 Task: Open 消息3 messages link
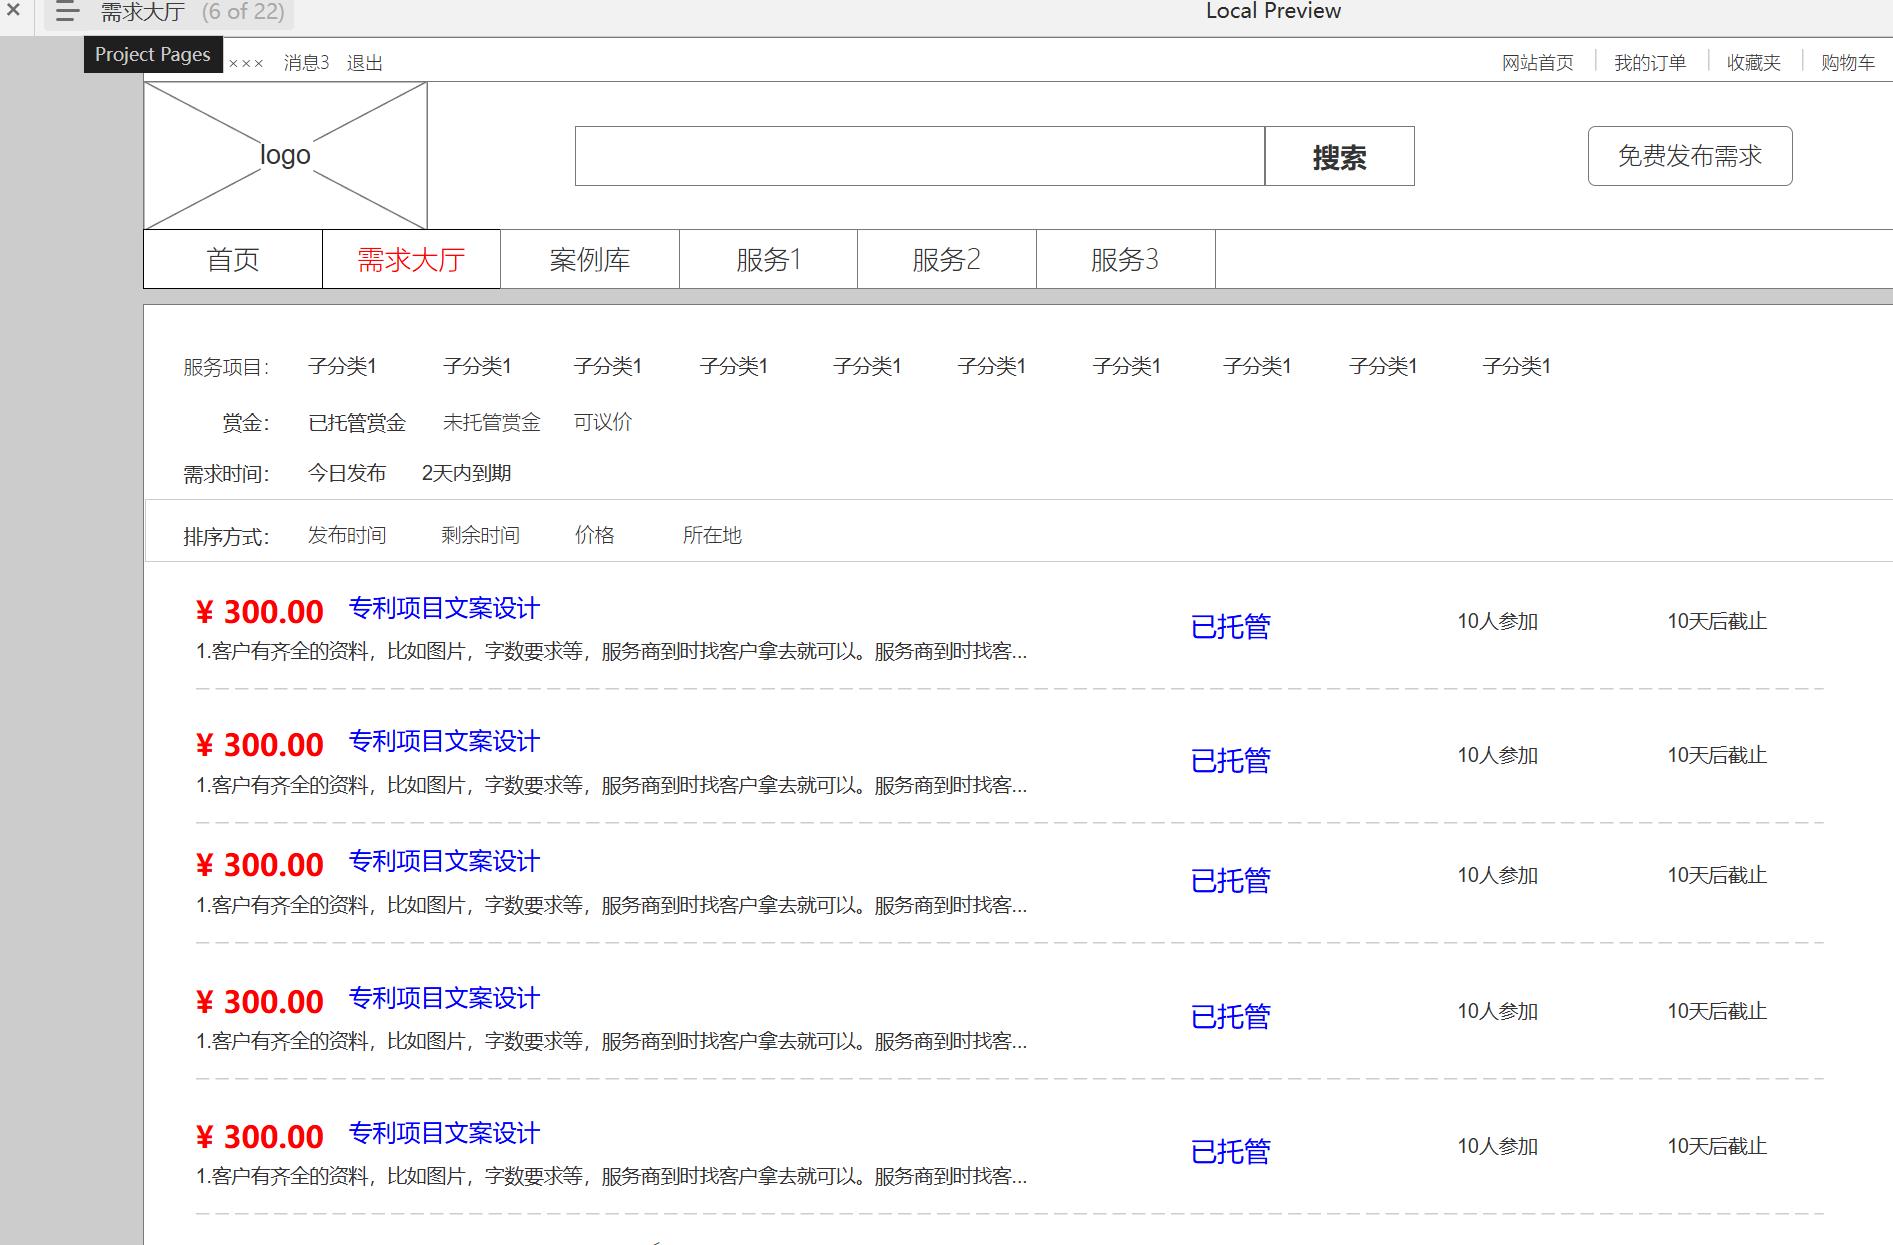306,63
